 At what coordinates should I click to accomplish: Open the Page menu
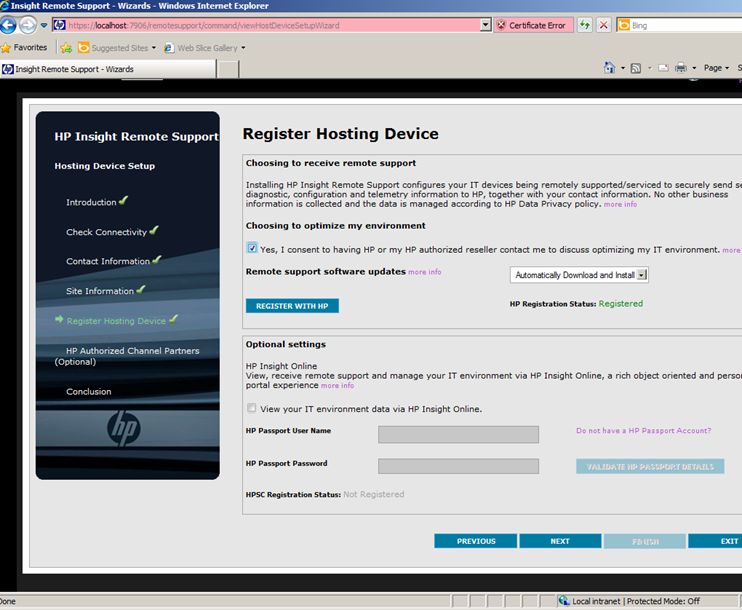point(716,68)
